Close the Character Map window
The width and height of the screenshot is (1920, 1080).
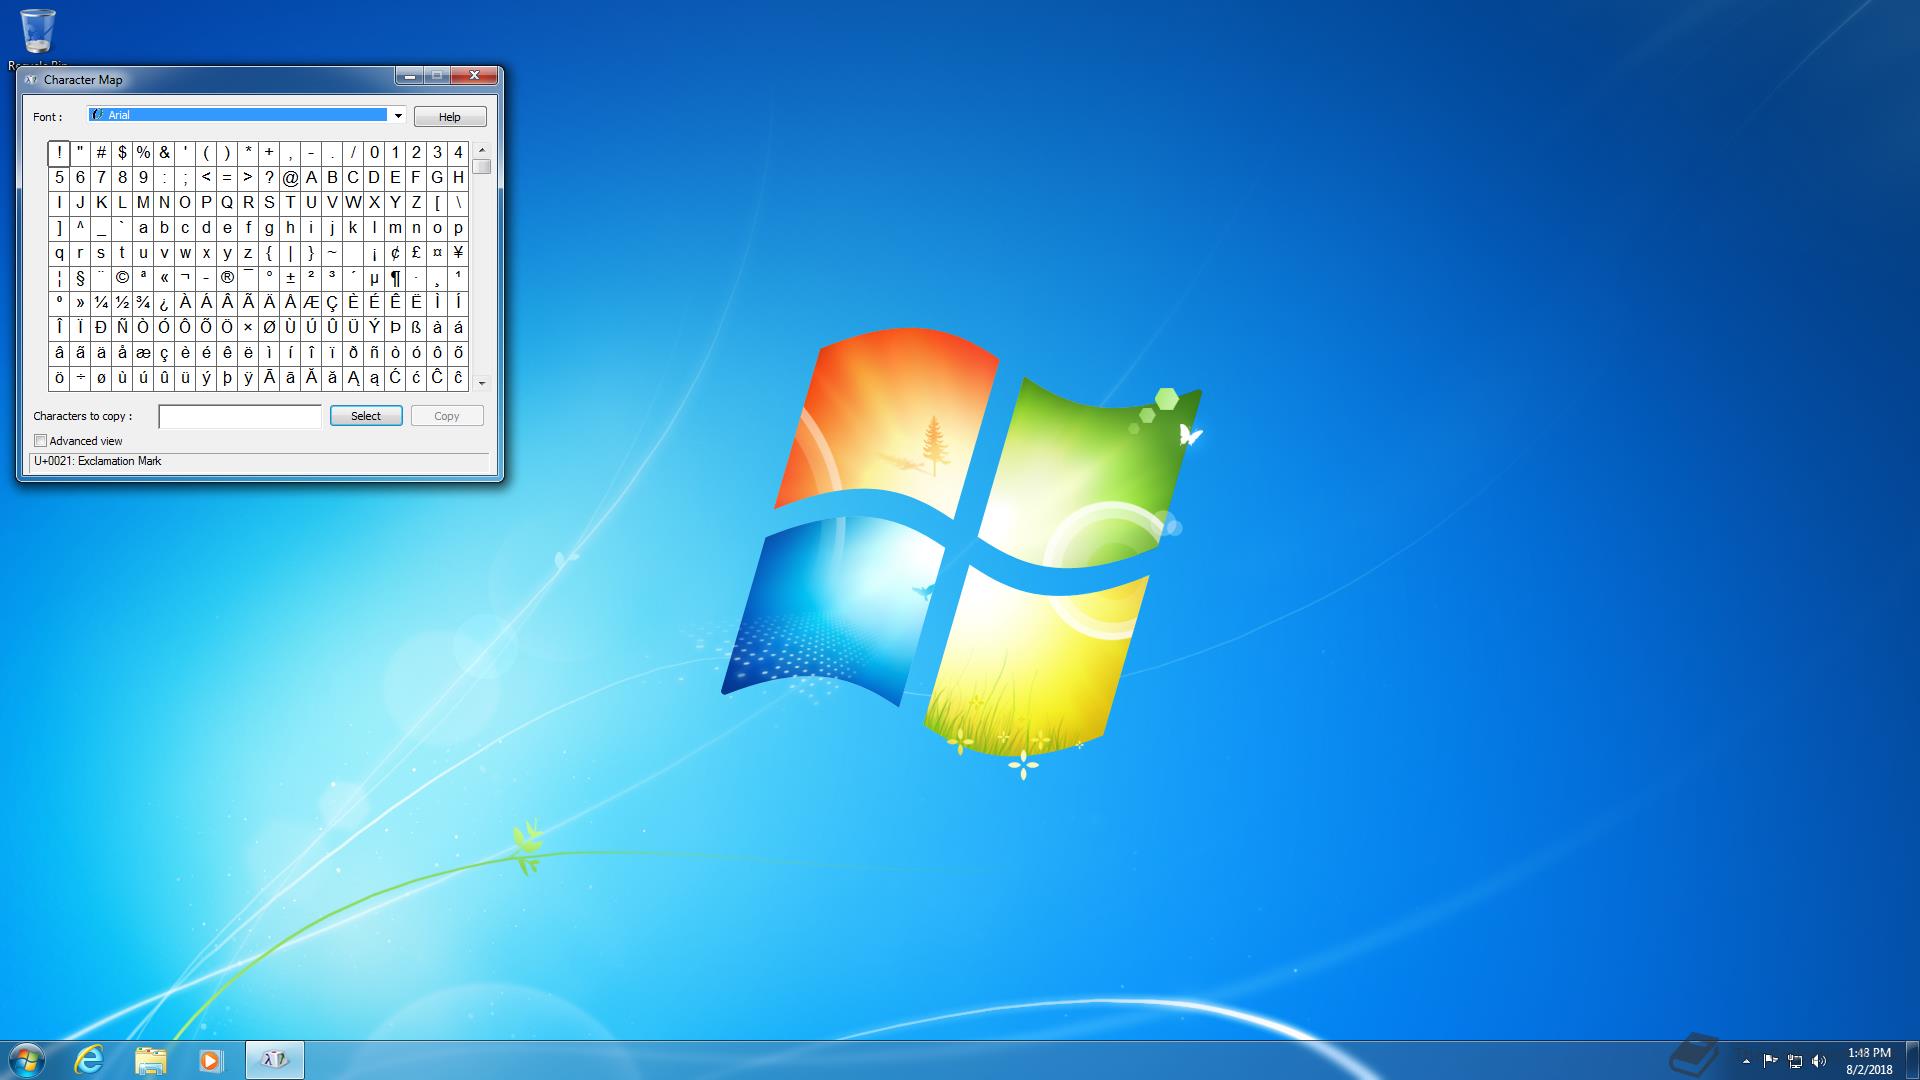474,76
